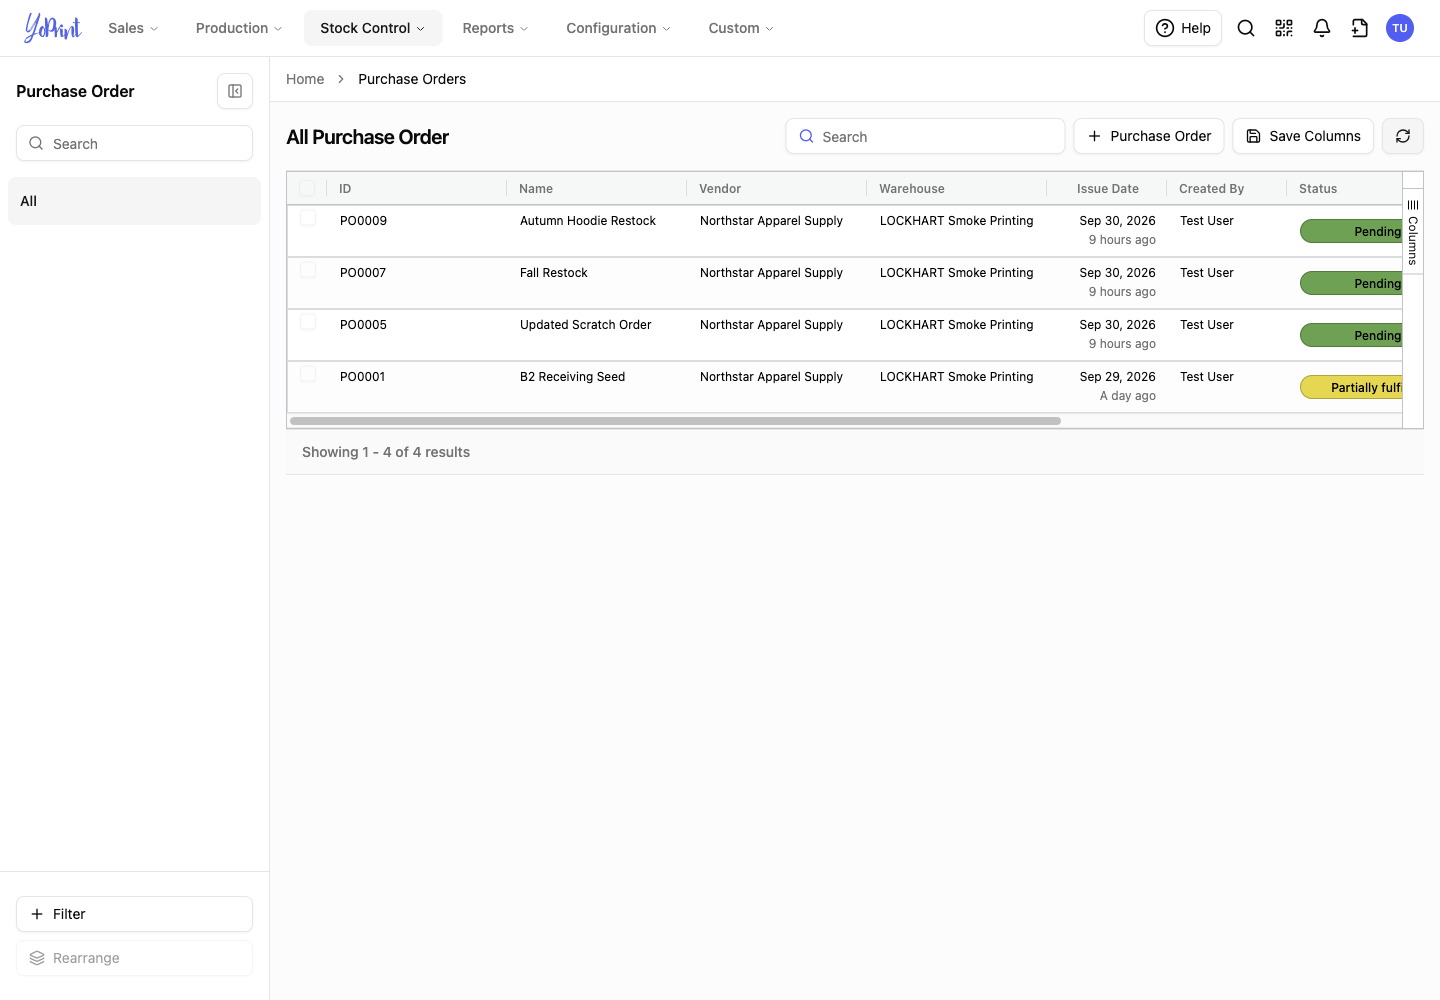Open the Fall Restock order name
Viewport: 1440px width, 1000px height.
click(554, 273)
